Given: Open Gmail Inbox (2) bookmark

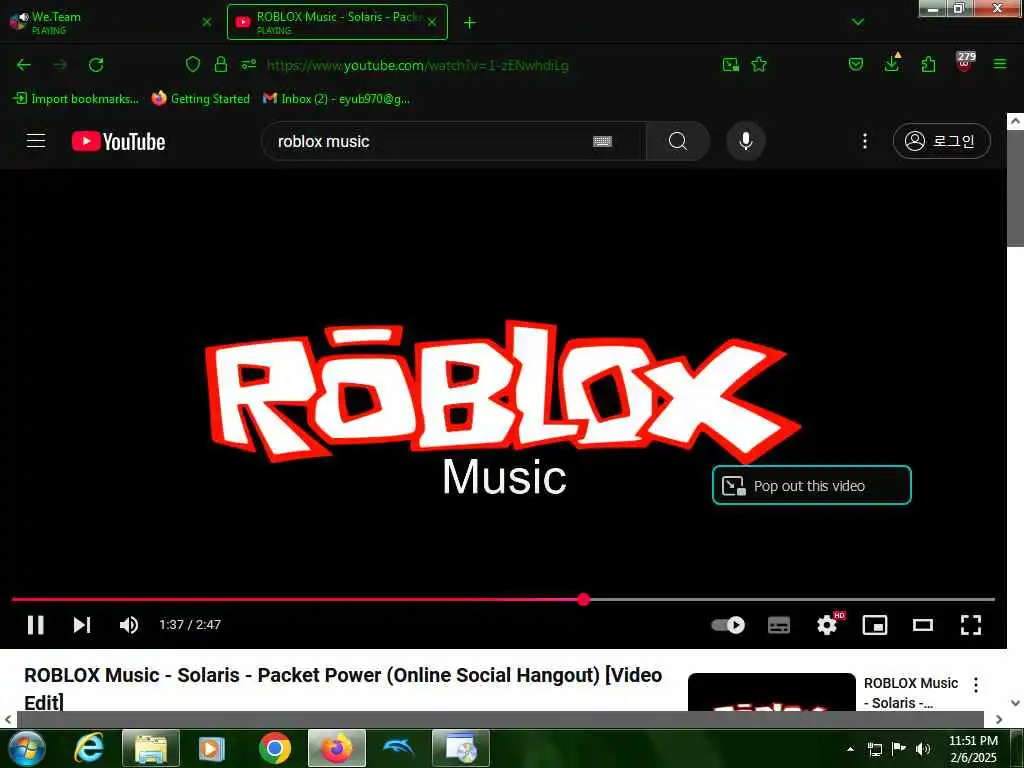Looking at the screenshot, I should [x=336, y=99].
